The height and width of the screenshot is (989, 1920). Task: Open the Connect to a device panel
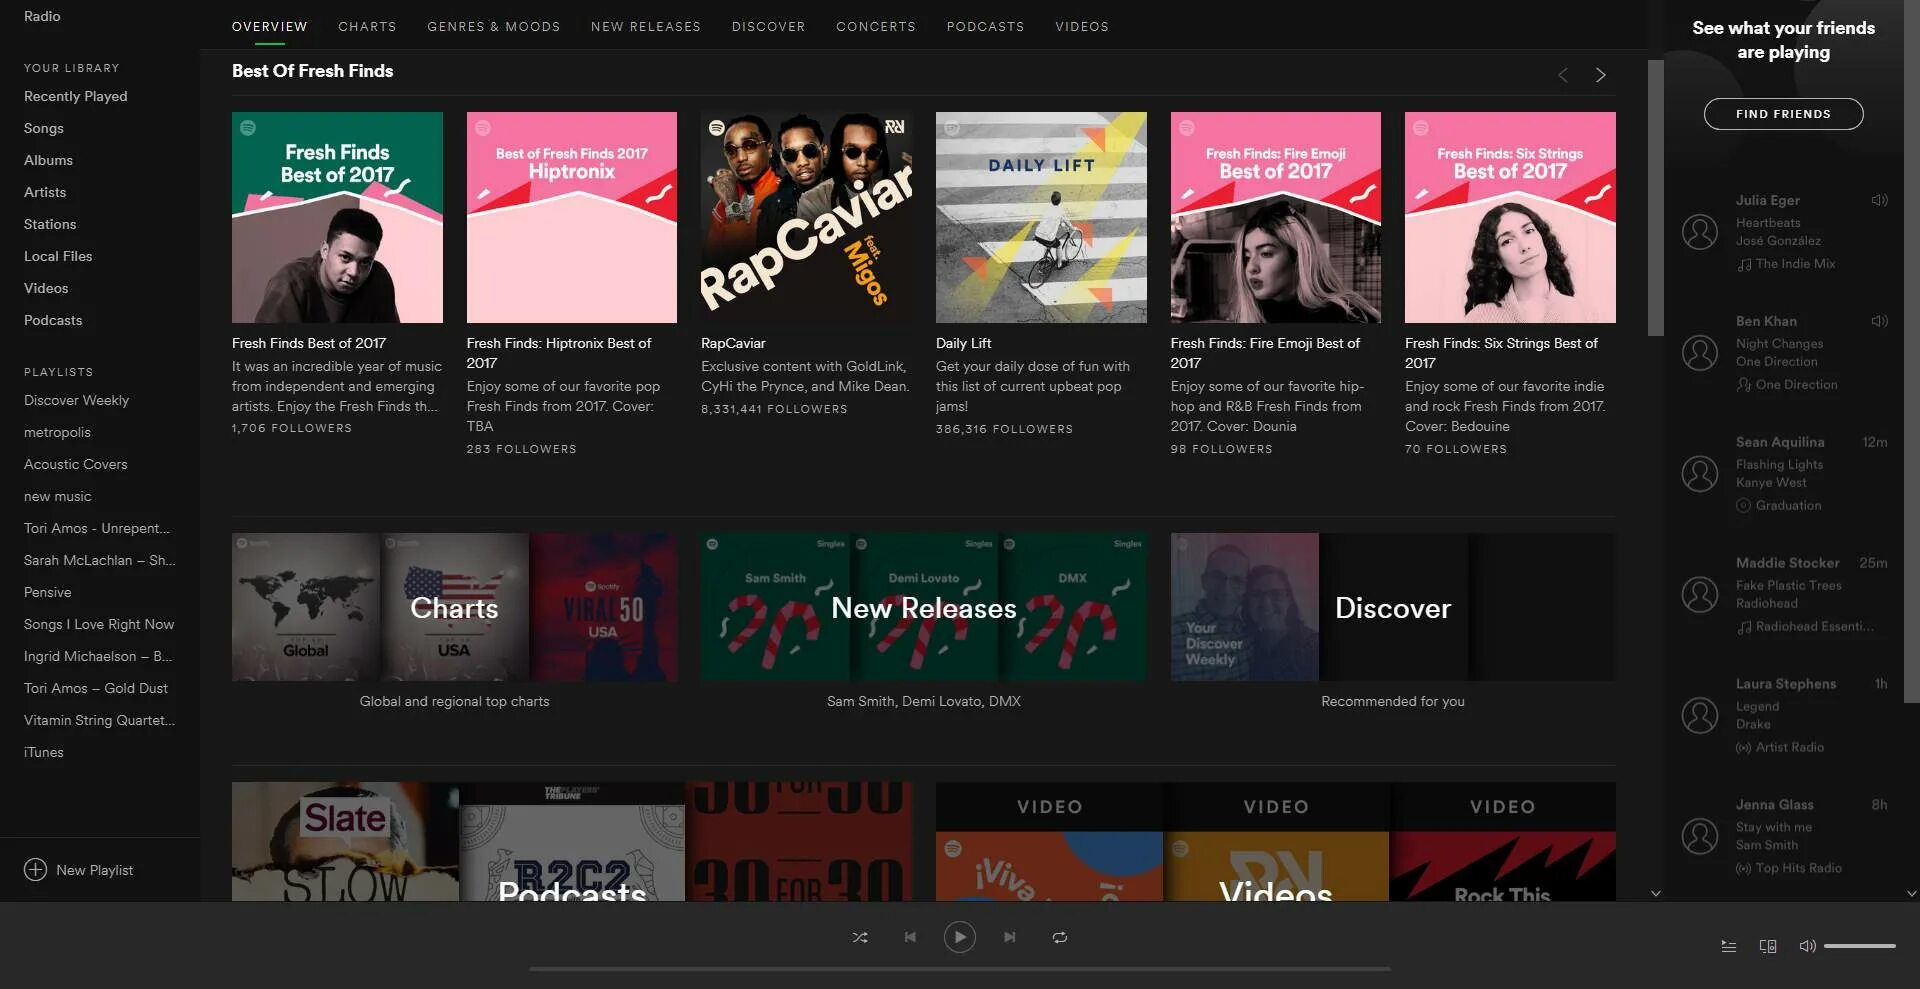tap(1768, 945)
